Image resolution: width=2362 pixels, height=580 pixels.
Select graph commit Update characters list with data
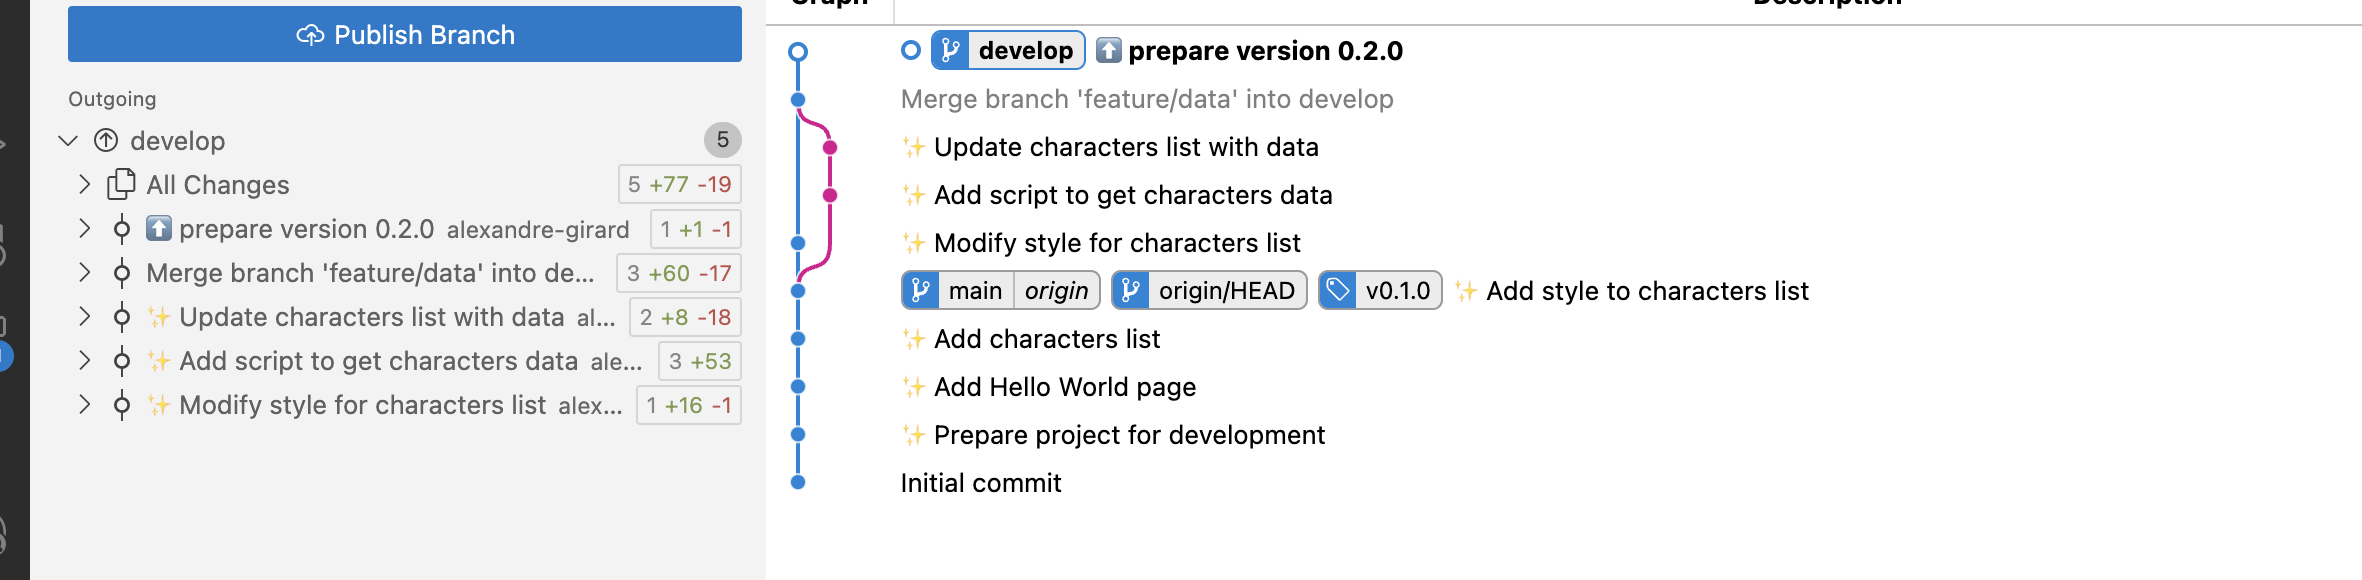[1126, 147]
